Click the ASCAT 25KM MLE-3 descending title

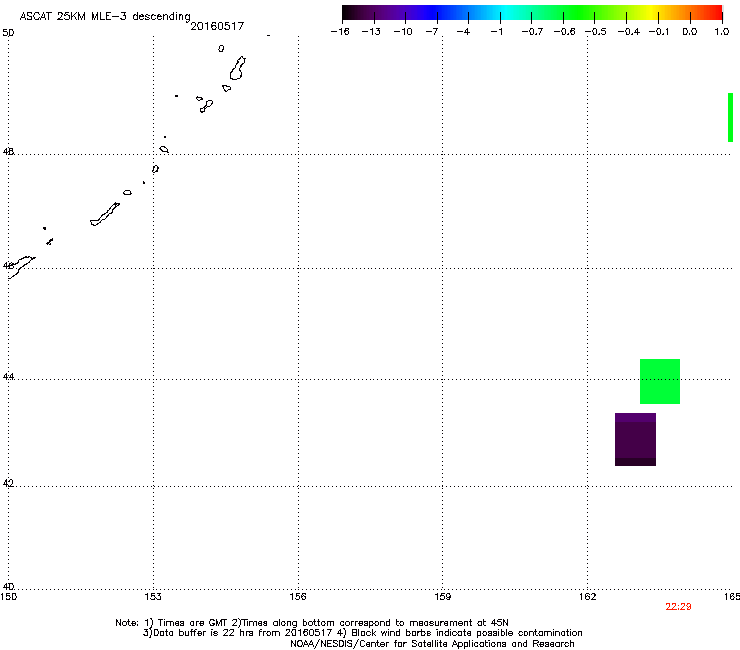pyautogui.click(x=105, y=17)
